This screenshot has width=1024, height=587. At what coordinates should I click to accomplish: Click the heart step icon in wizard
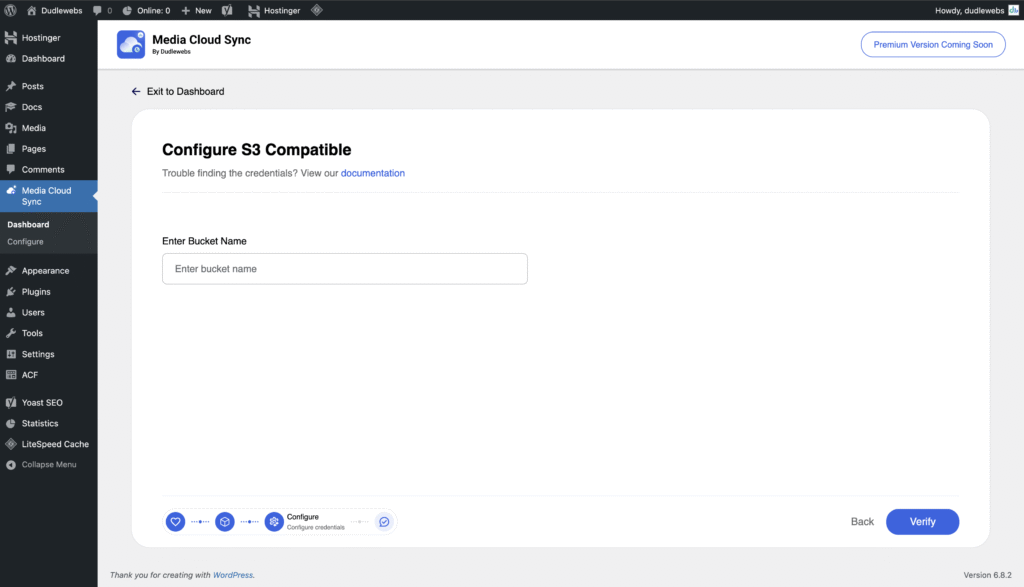pyautogui.click(x=175, y=521)
